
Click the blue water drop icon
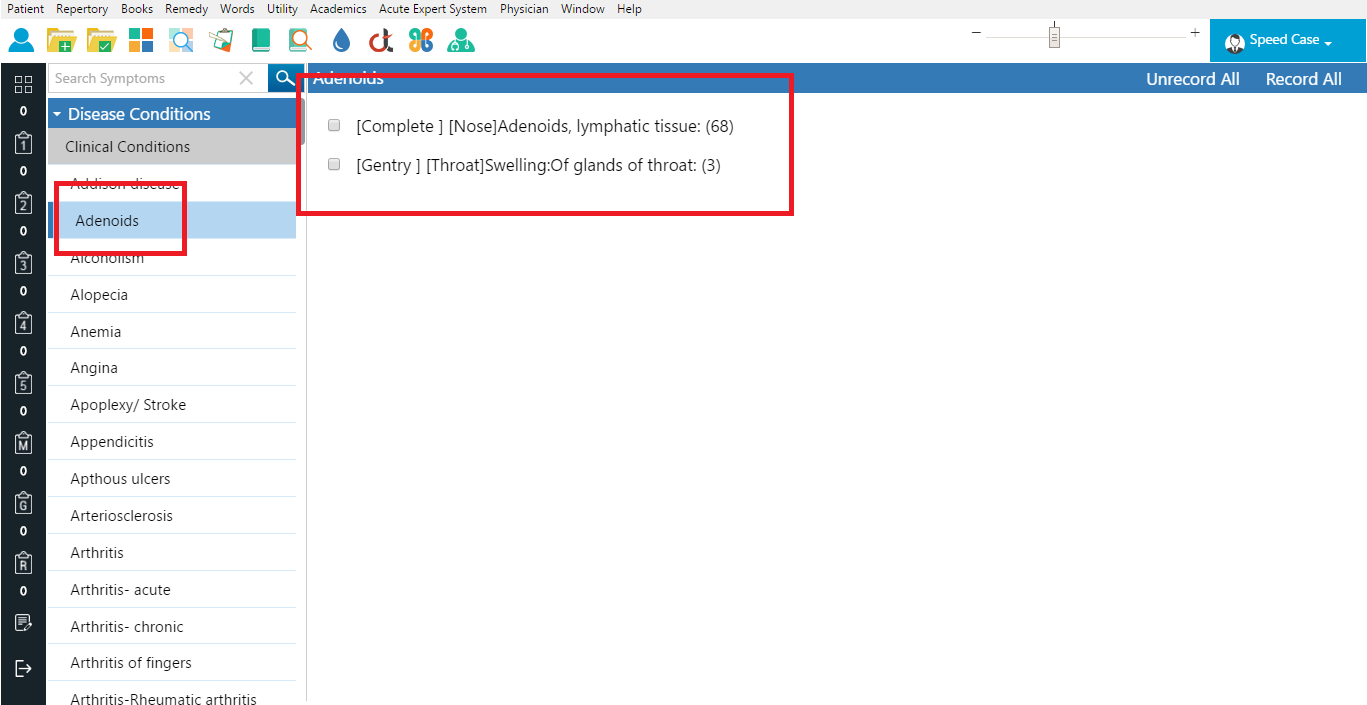click(341, 40)
